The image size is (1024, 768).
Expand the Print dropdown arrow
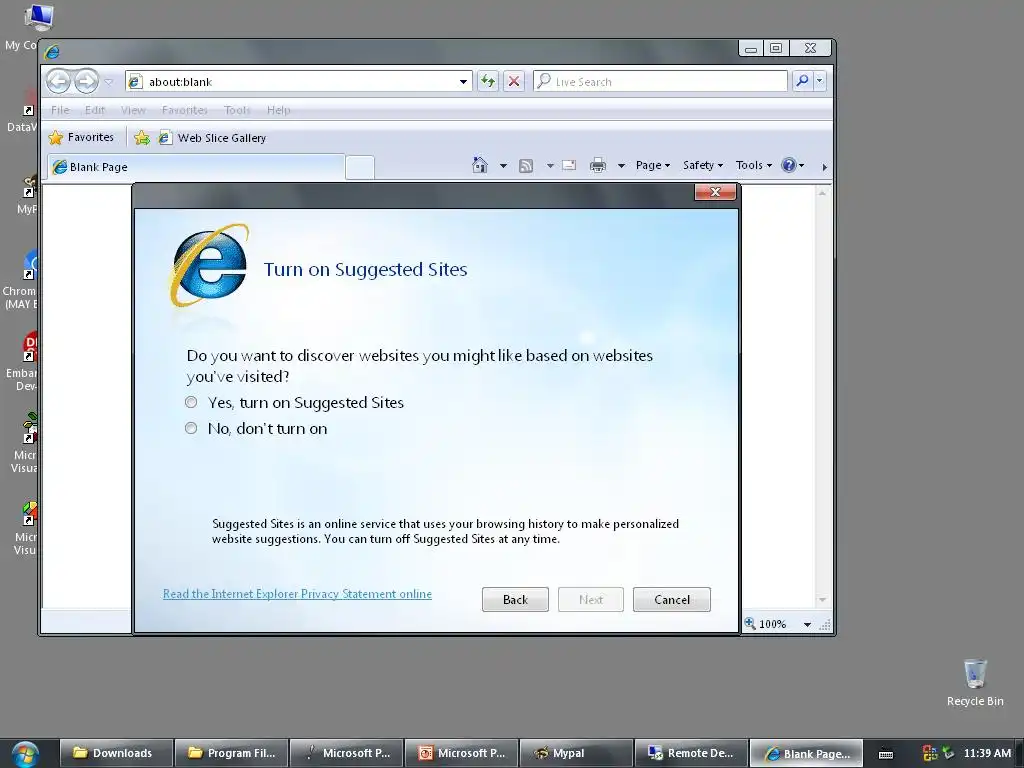[x=621, y=166]
